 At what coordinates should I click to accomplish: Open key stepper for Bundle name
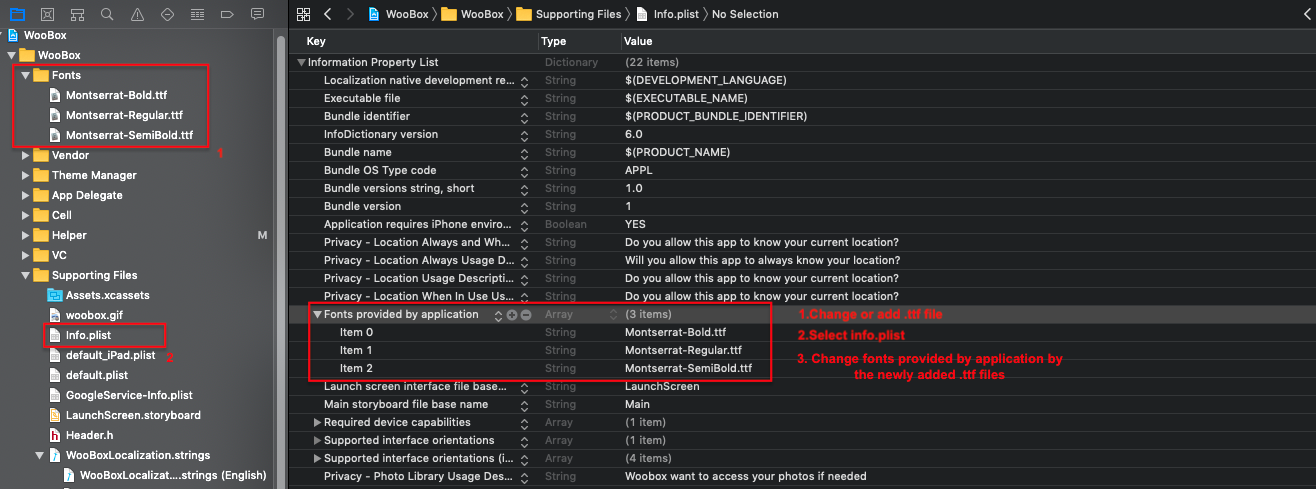pyautogui.click(x=524, y=152)
